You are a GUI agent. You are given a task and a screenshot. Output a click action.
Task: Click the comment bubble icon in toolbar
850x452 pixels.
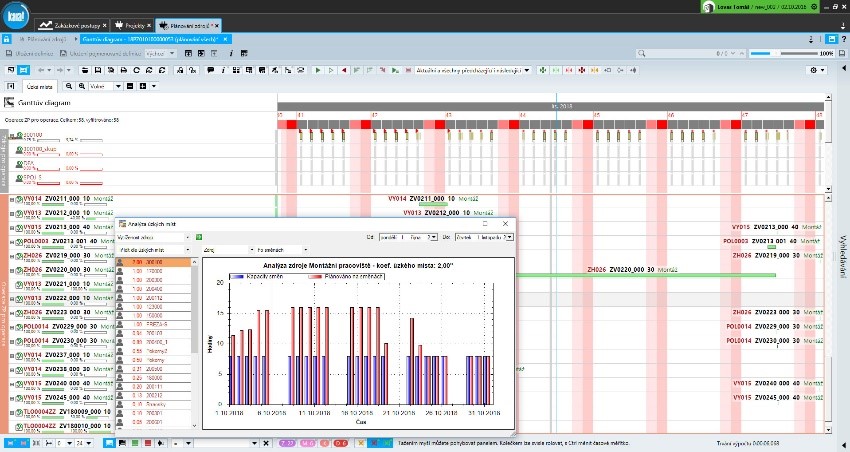pyautogui.click(x=210, y=70)
